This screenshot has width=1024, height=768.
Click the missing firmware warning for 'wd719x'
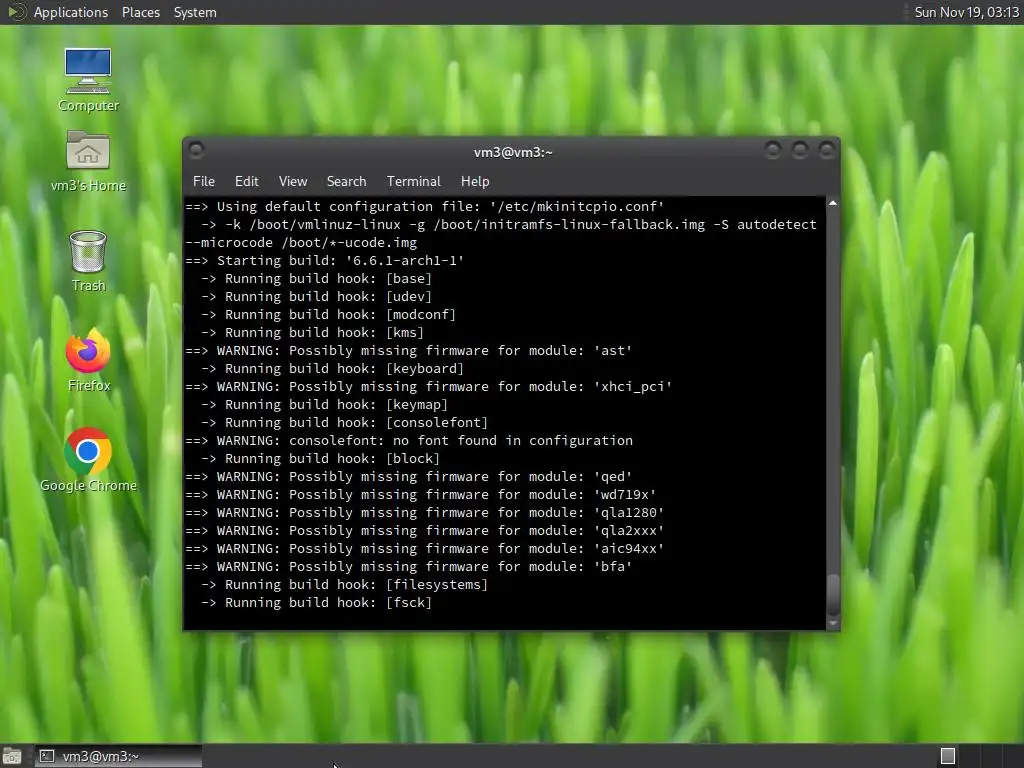point(421,495)
